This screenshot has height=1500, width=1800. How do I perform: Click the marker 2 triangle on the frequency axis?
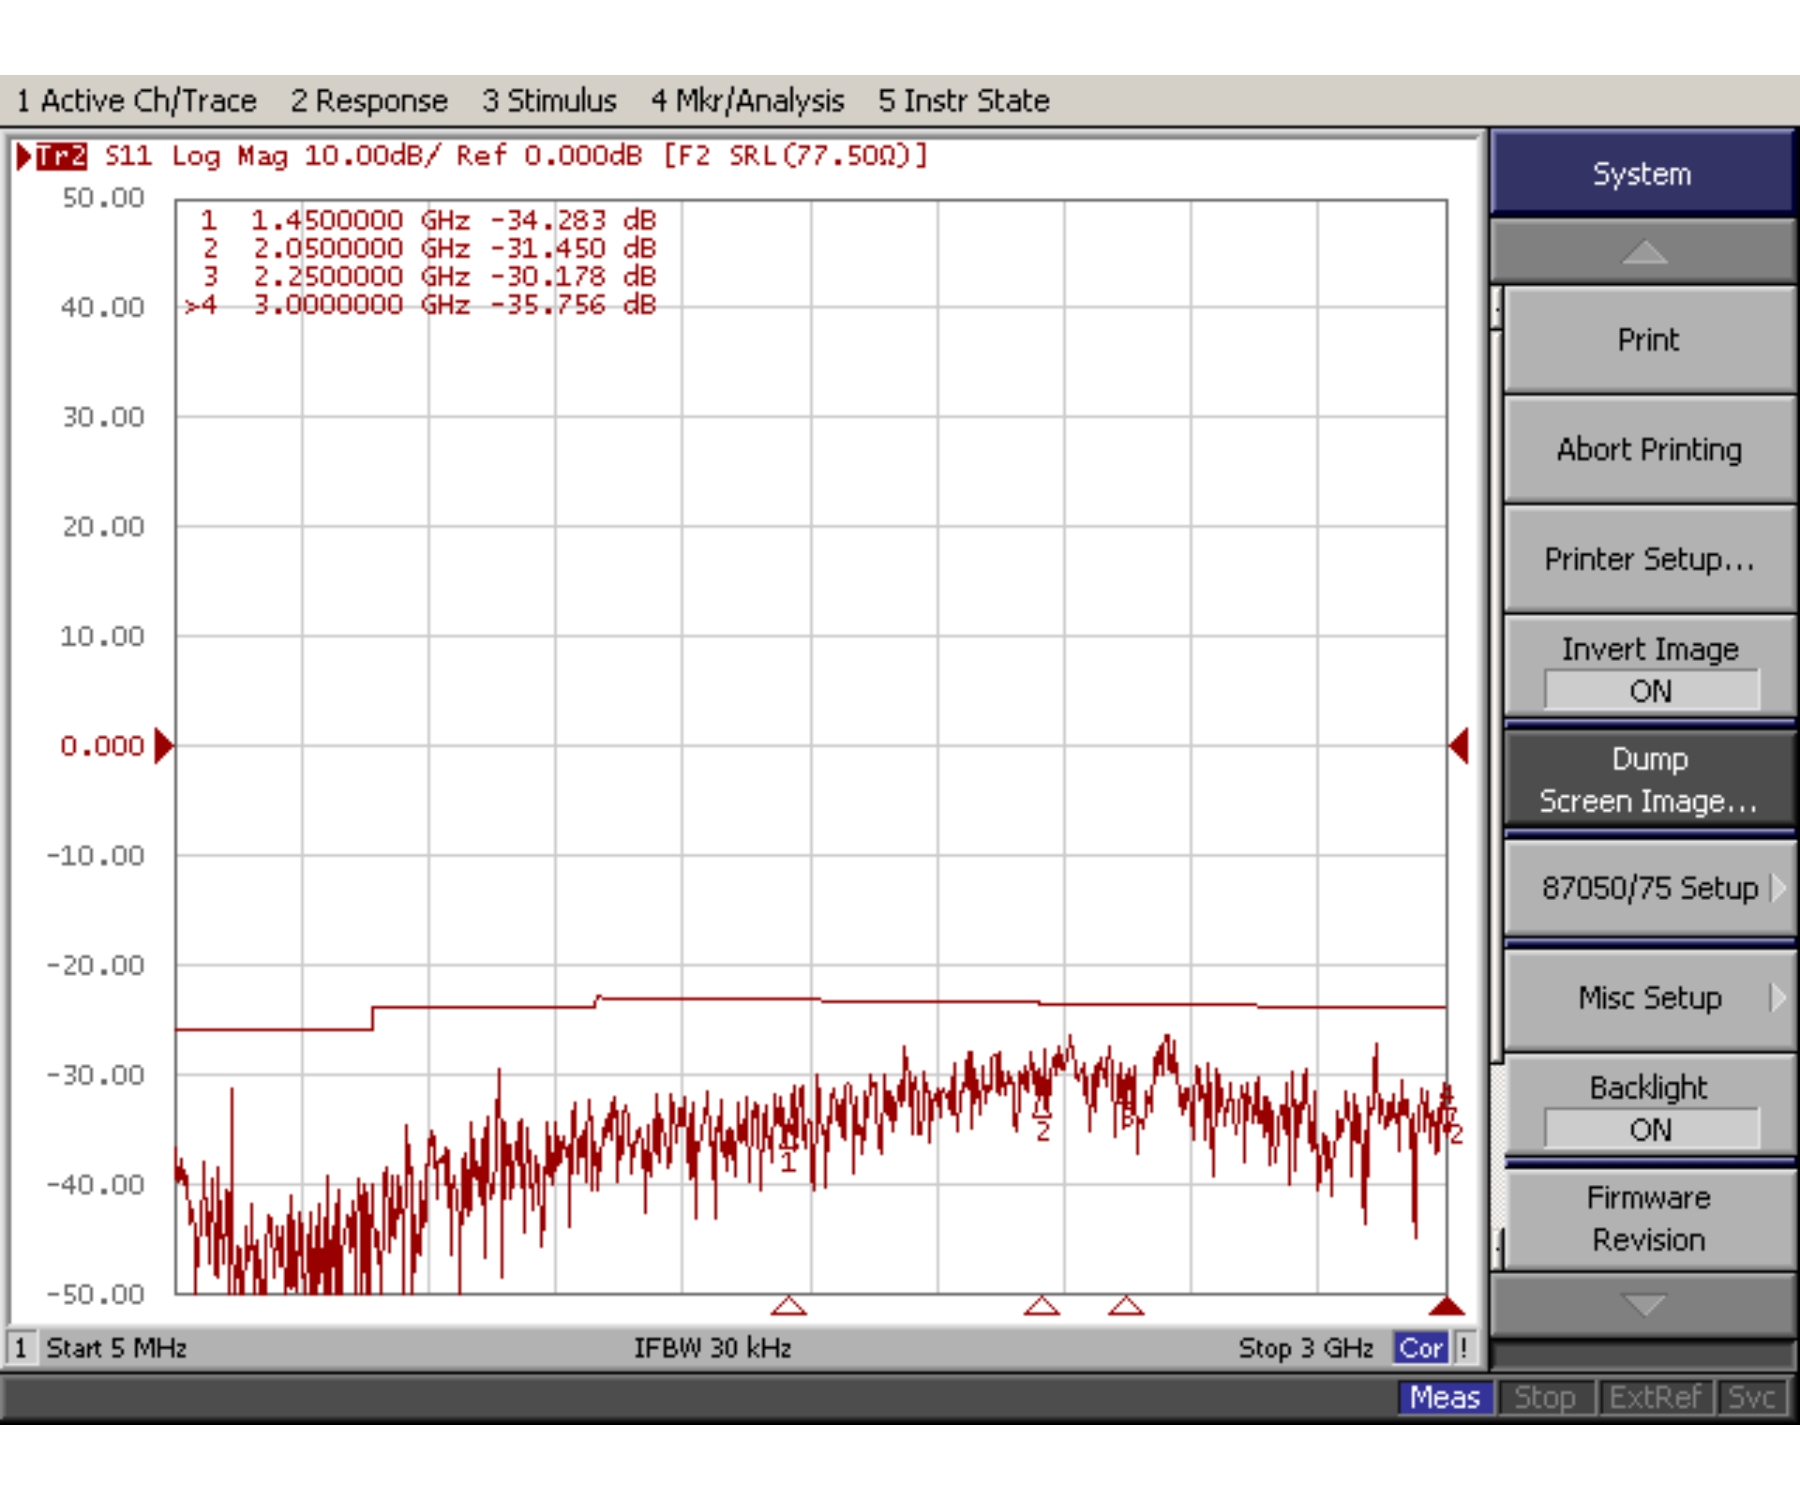coord(1041,1306)
